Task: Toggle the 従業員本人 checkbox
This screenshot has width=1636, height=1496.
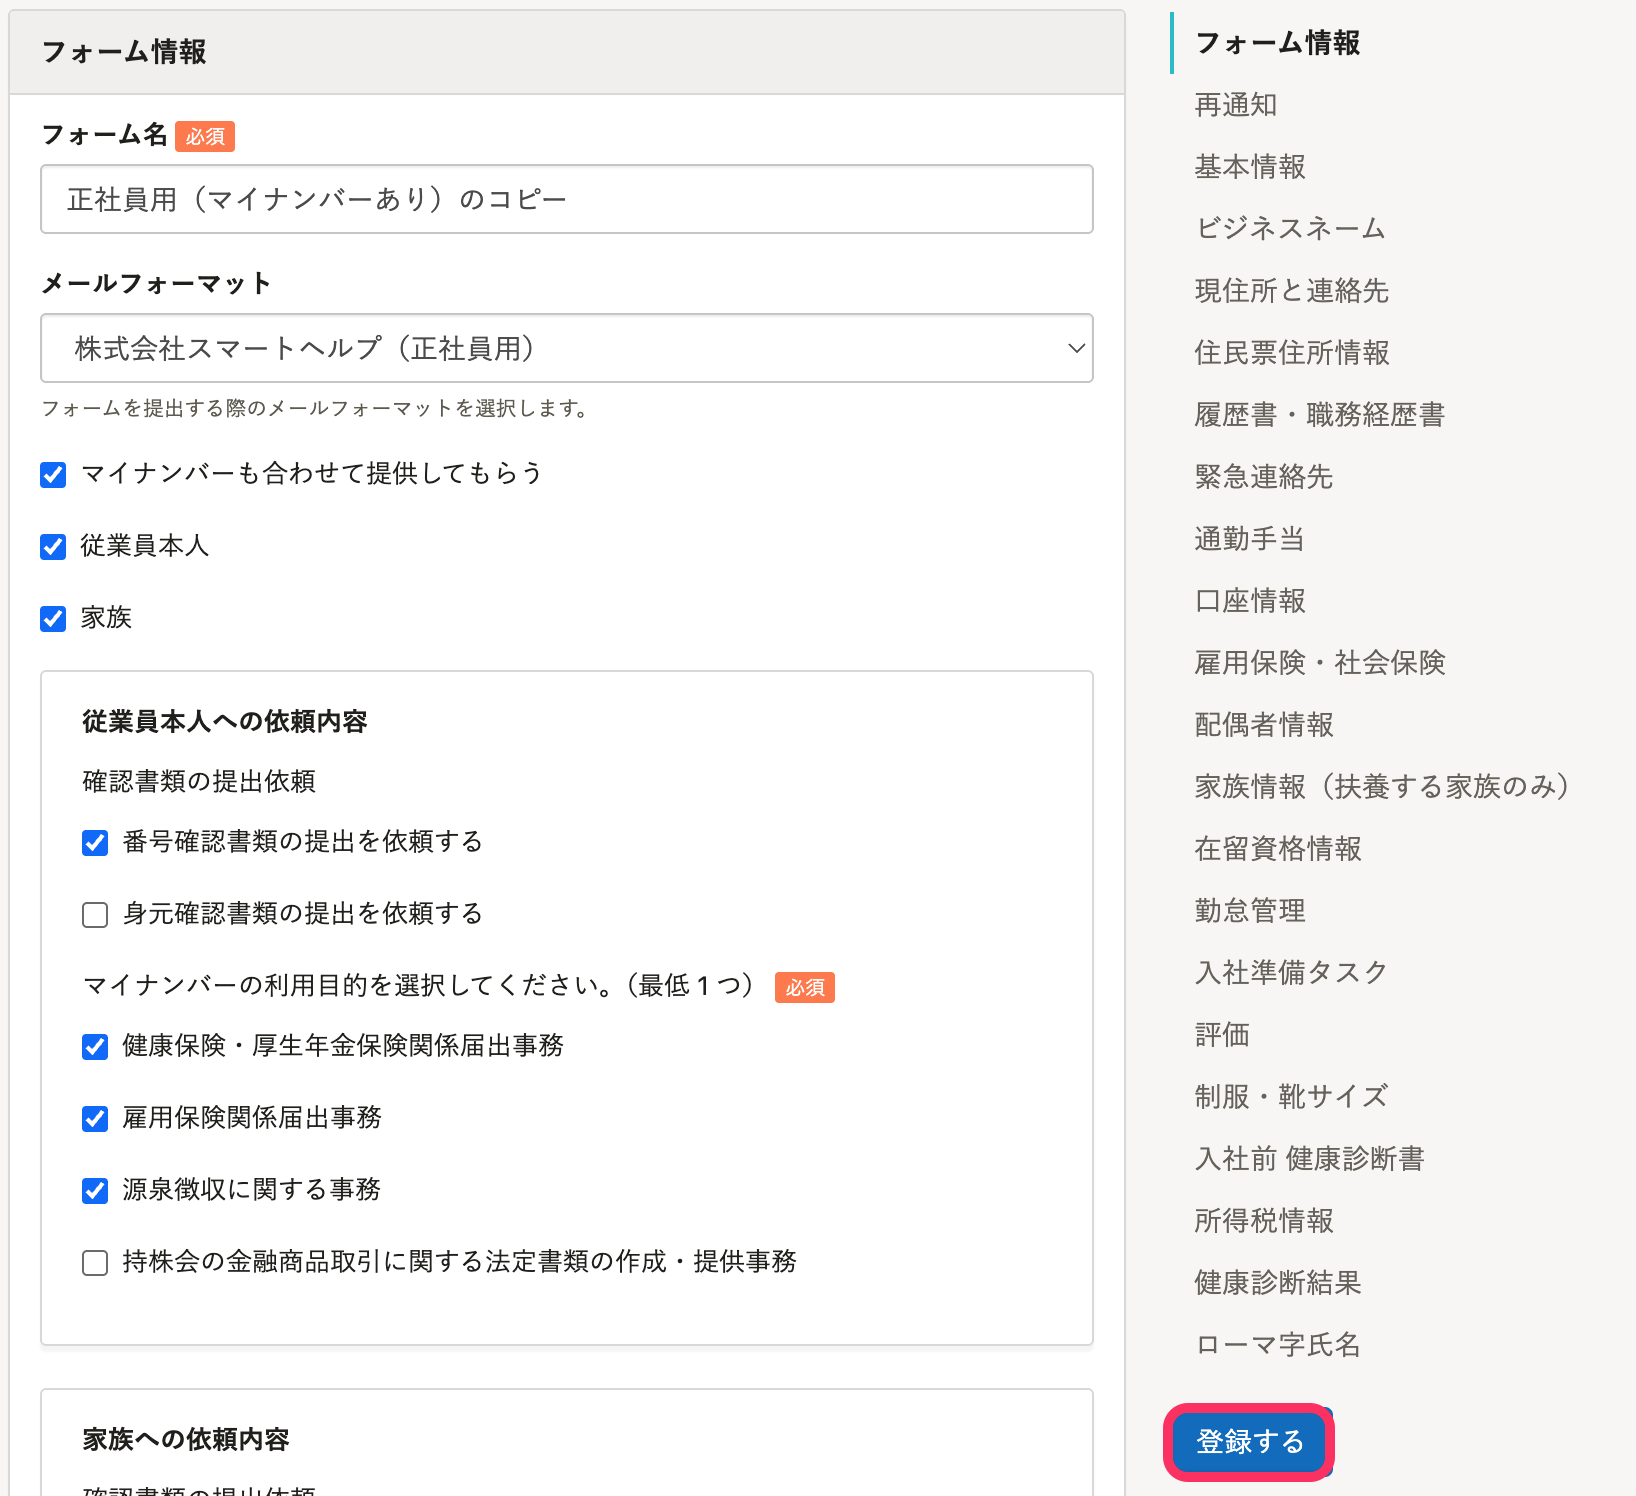Action: coord(53,546)
